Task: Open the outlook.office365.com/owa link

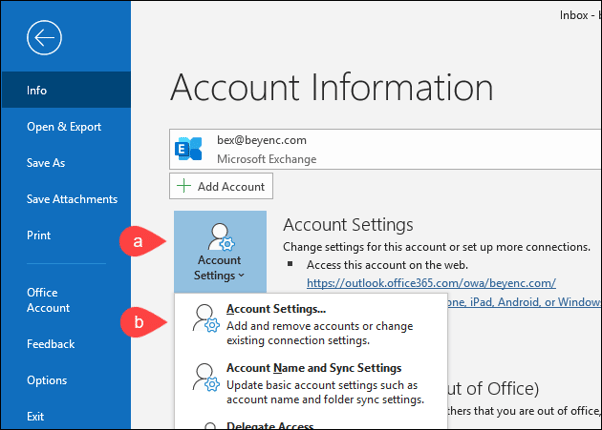Action: 431,283
